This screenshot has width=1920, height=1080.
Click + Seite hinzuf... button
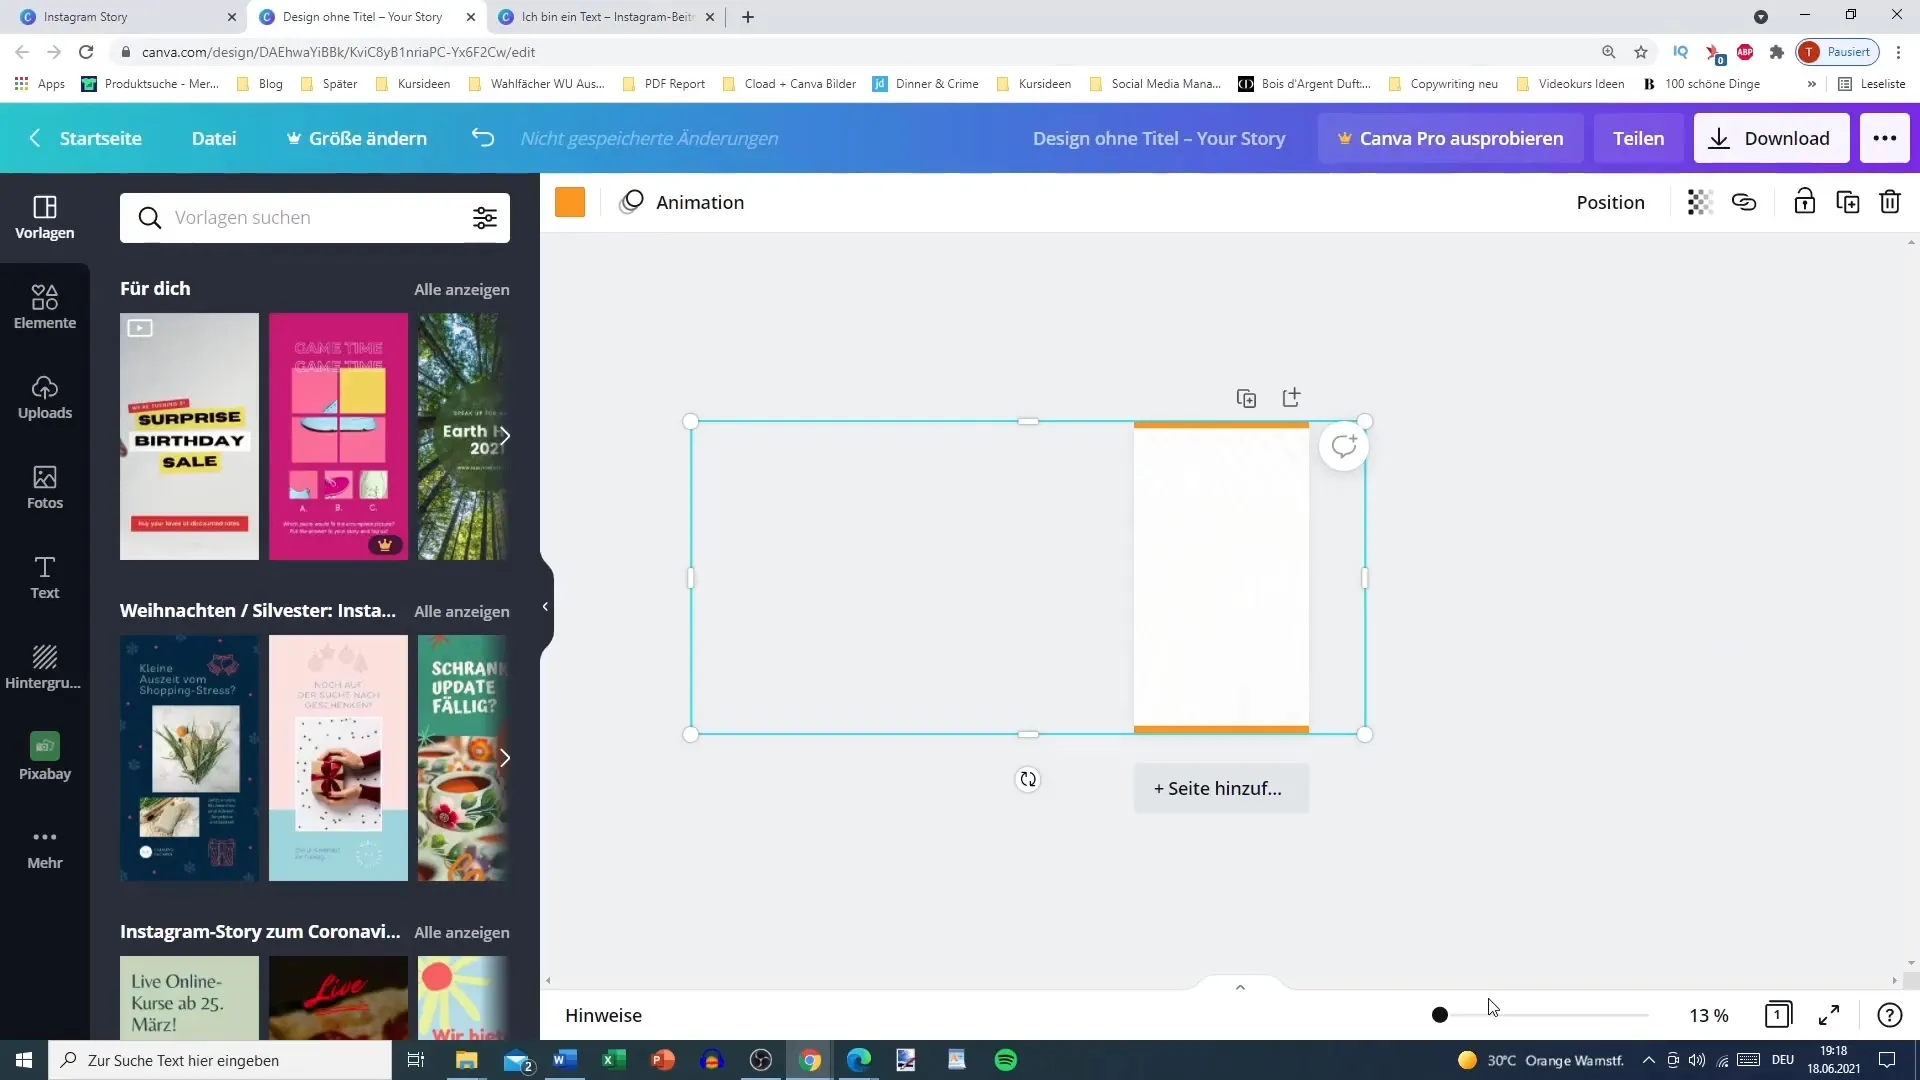[x=1221, y=788]
